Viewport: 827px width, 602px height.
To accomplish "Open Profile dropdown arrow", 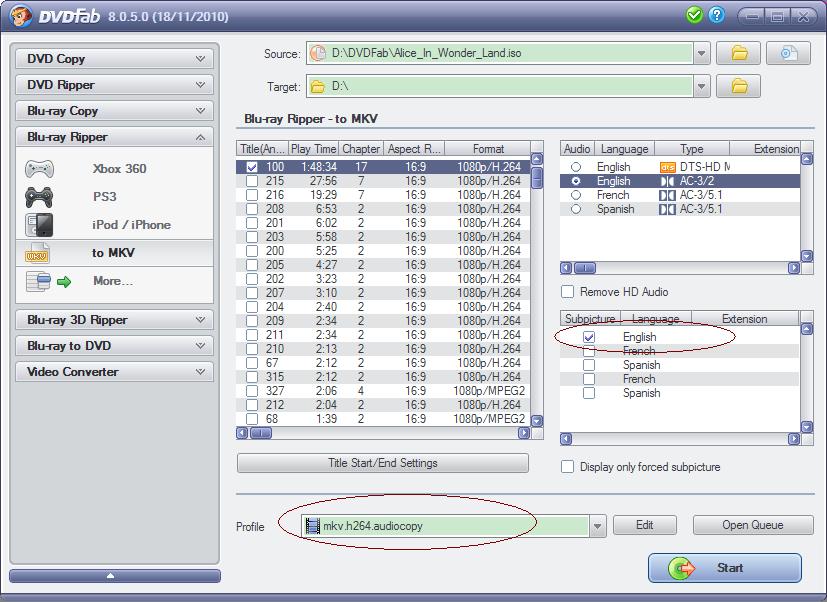I will 598,526.
